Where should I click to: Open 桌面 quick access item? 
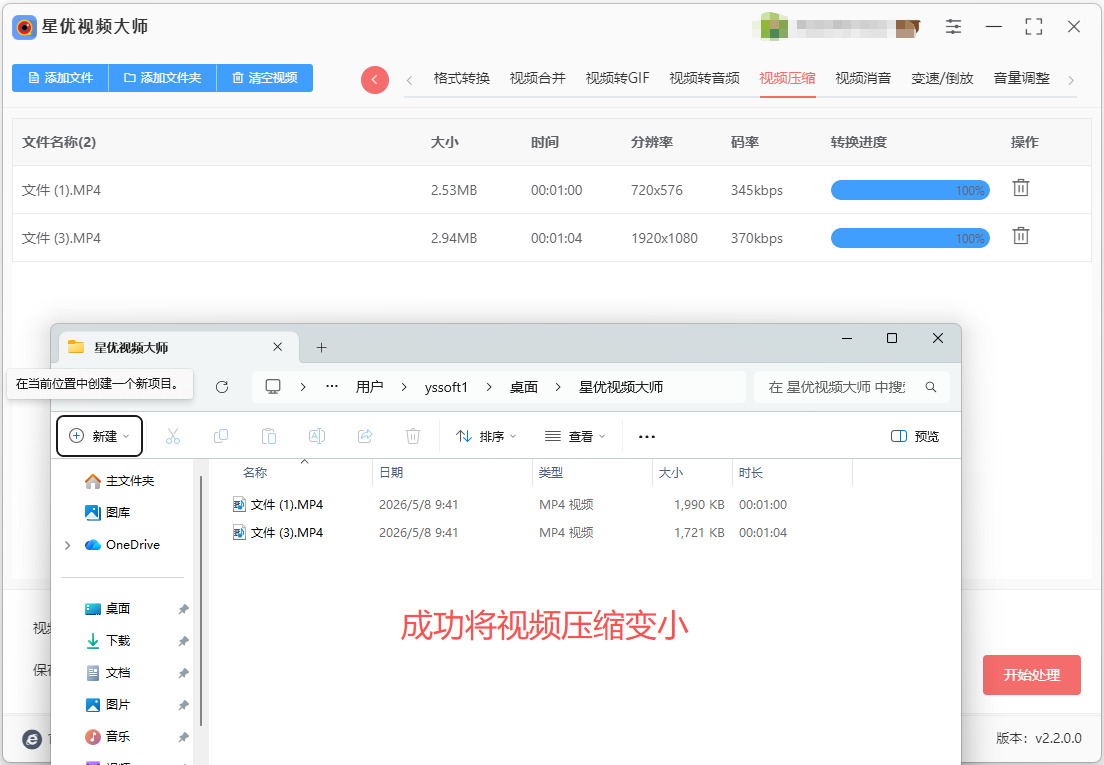point(108,609)
